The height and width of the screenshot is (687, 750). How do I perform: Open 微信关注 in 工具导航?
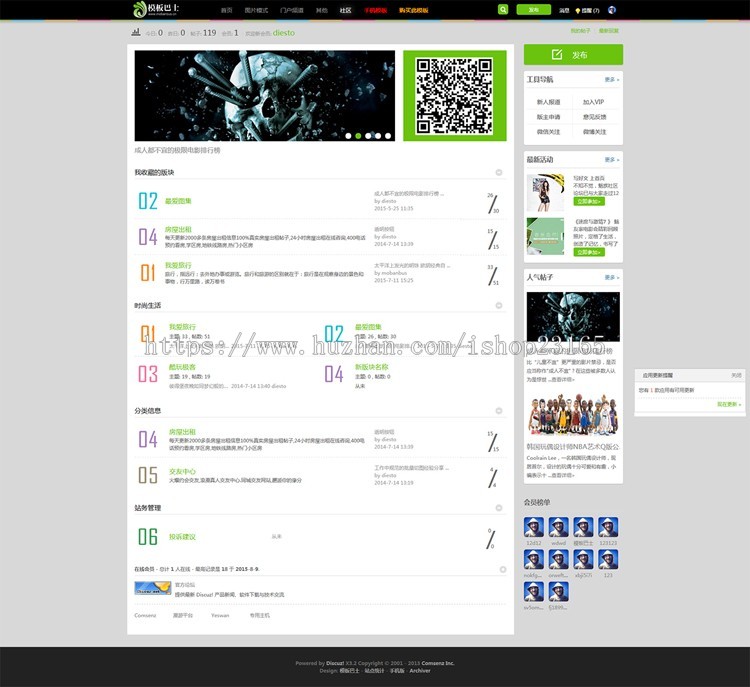point(548,132)
